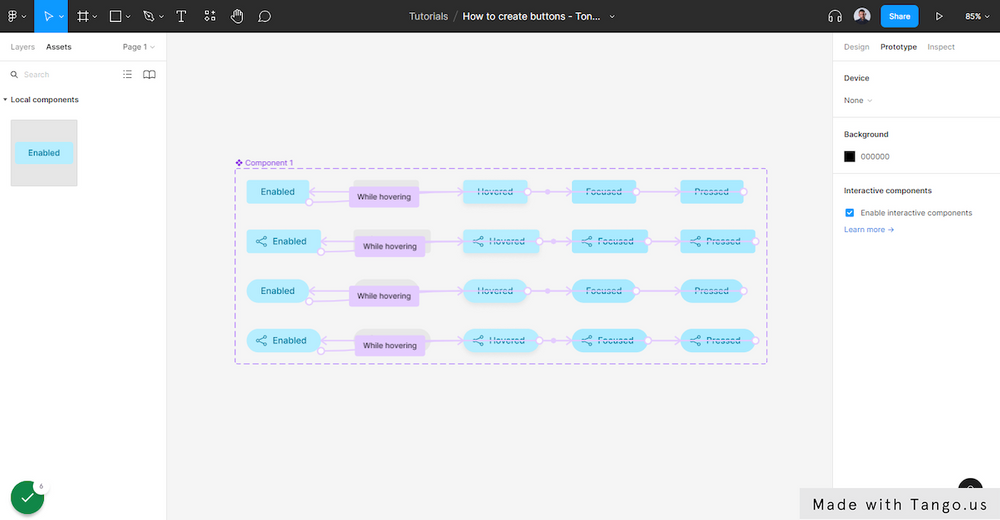Screen dimensions: 1000x520
Task: Open the Figma main menu icon
Action: pyautogui.click(x=14, y=16)
